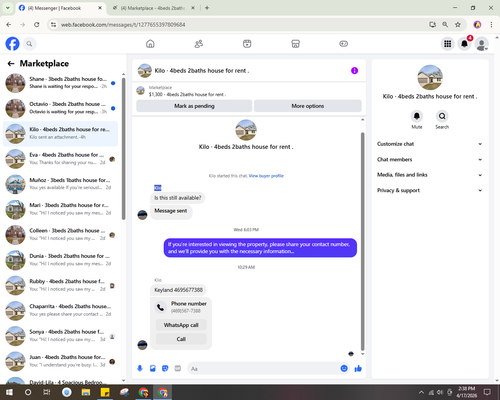This screenshot has width=500, height=400.
Task: Open the Menu grid icon
Action: [x=448, y=44]
